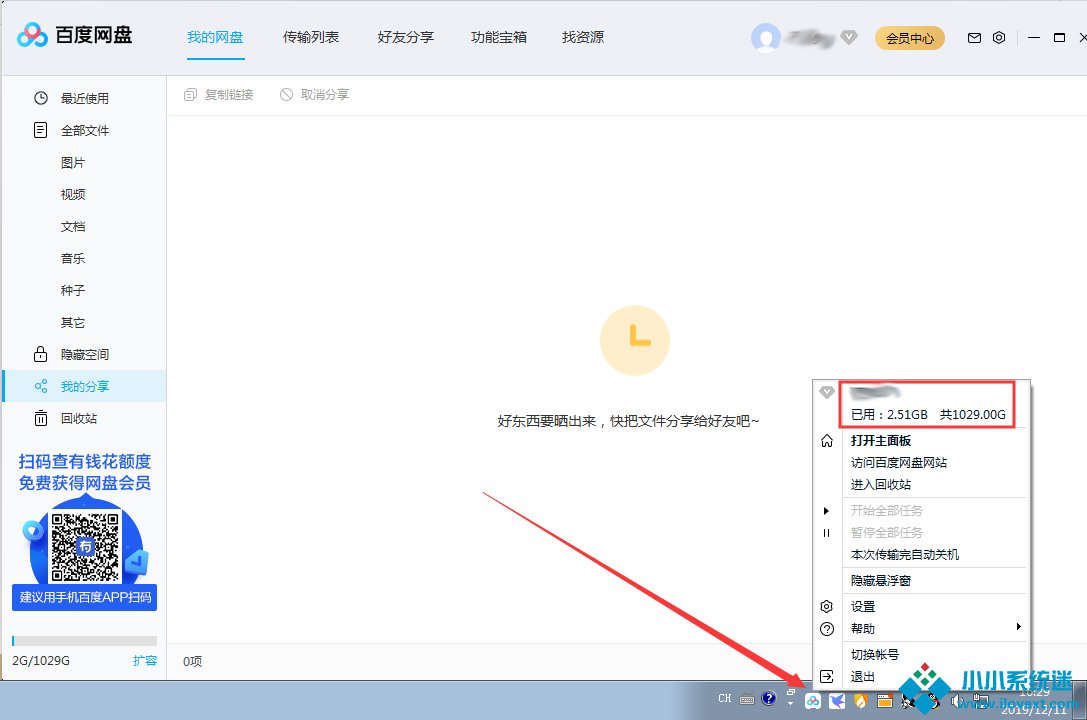Click the QR code promotional image
Viewport: 1087px width, 720px height.
[x=85, y=546]
